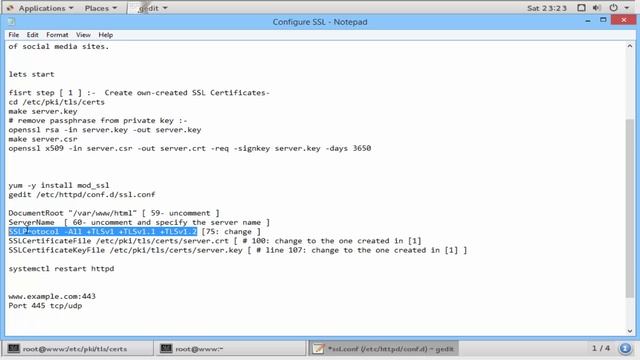Open the Places menu in top panel
The height and width of the screenshot is (360, 640).
tap(101, 8)
